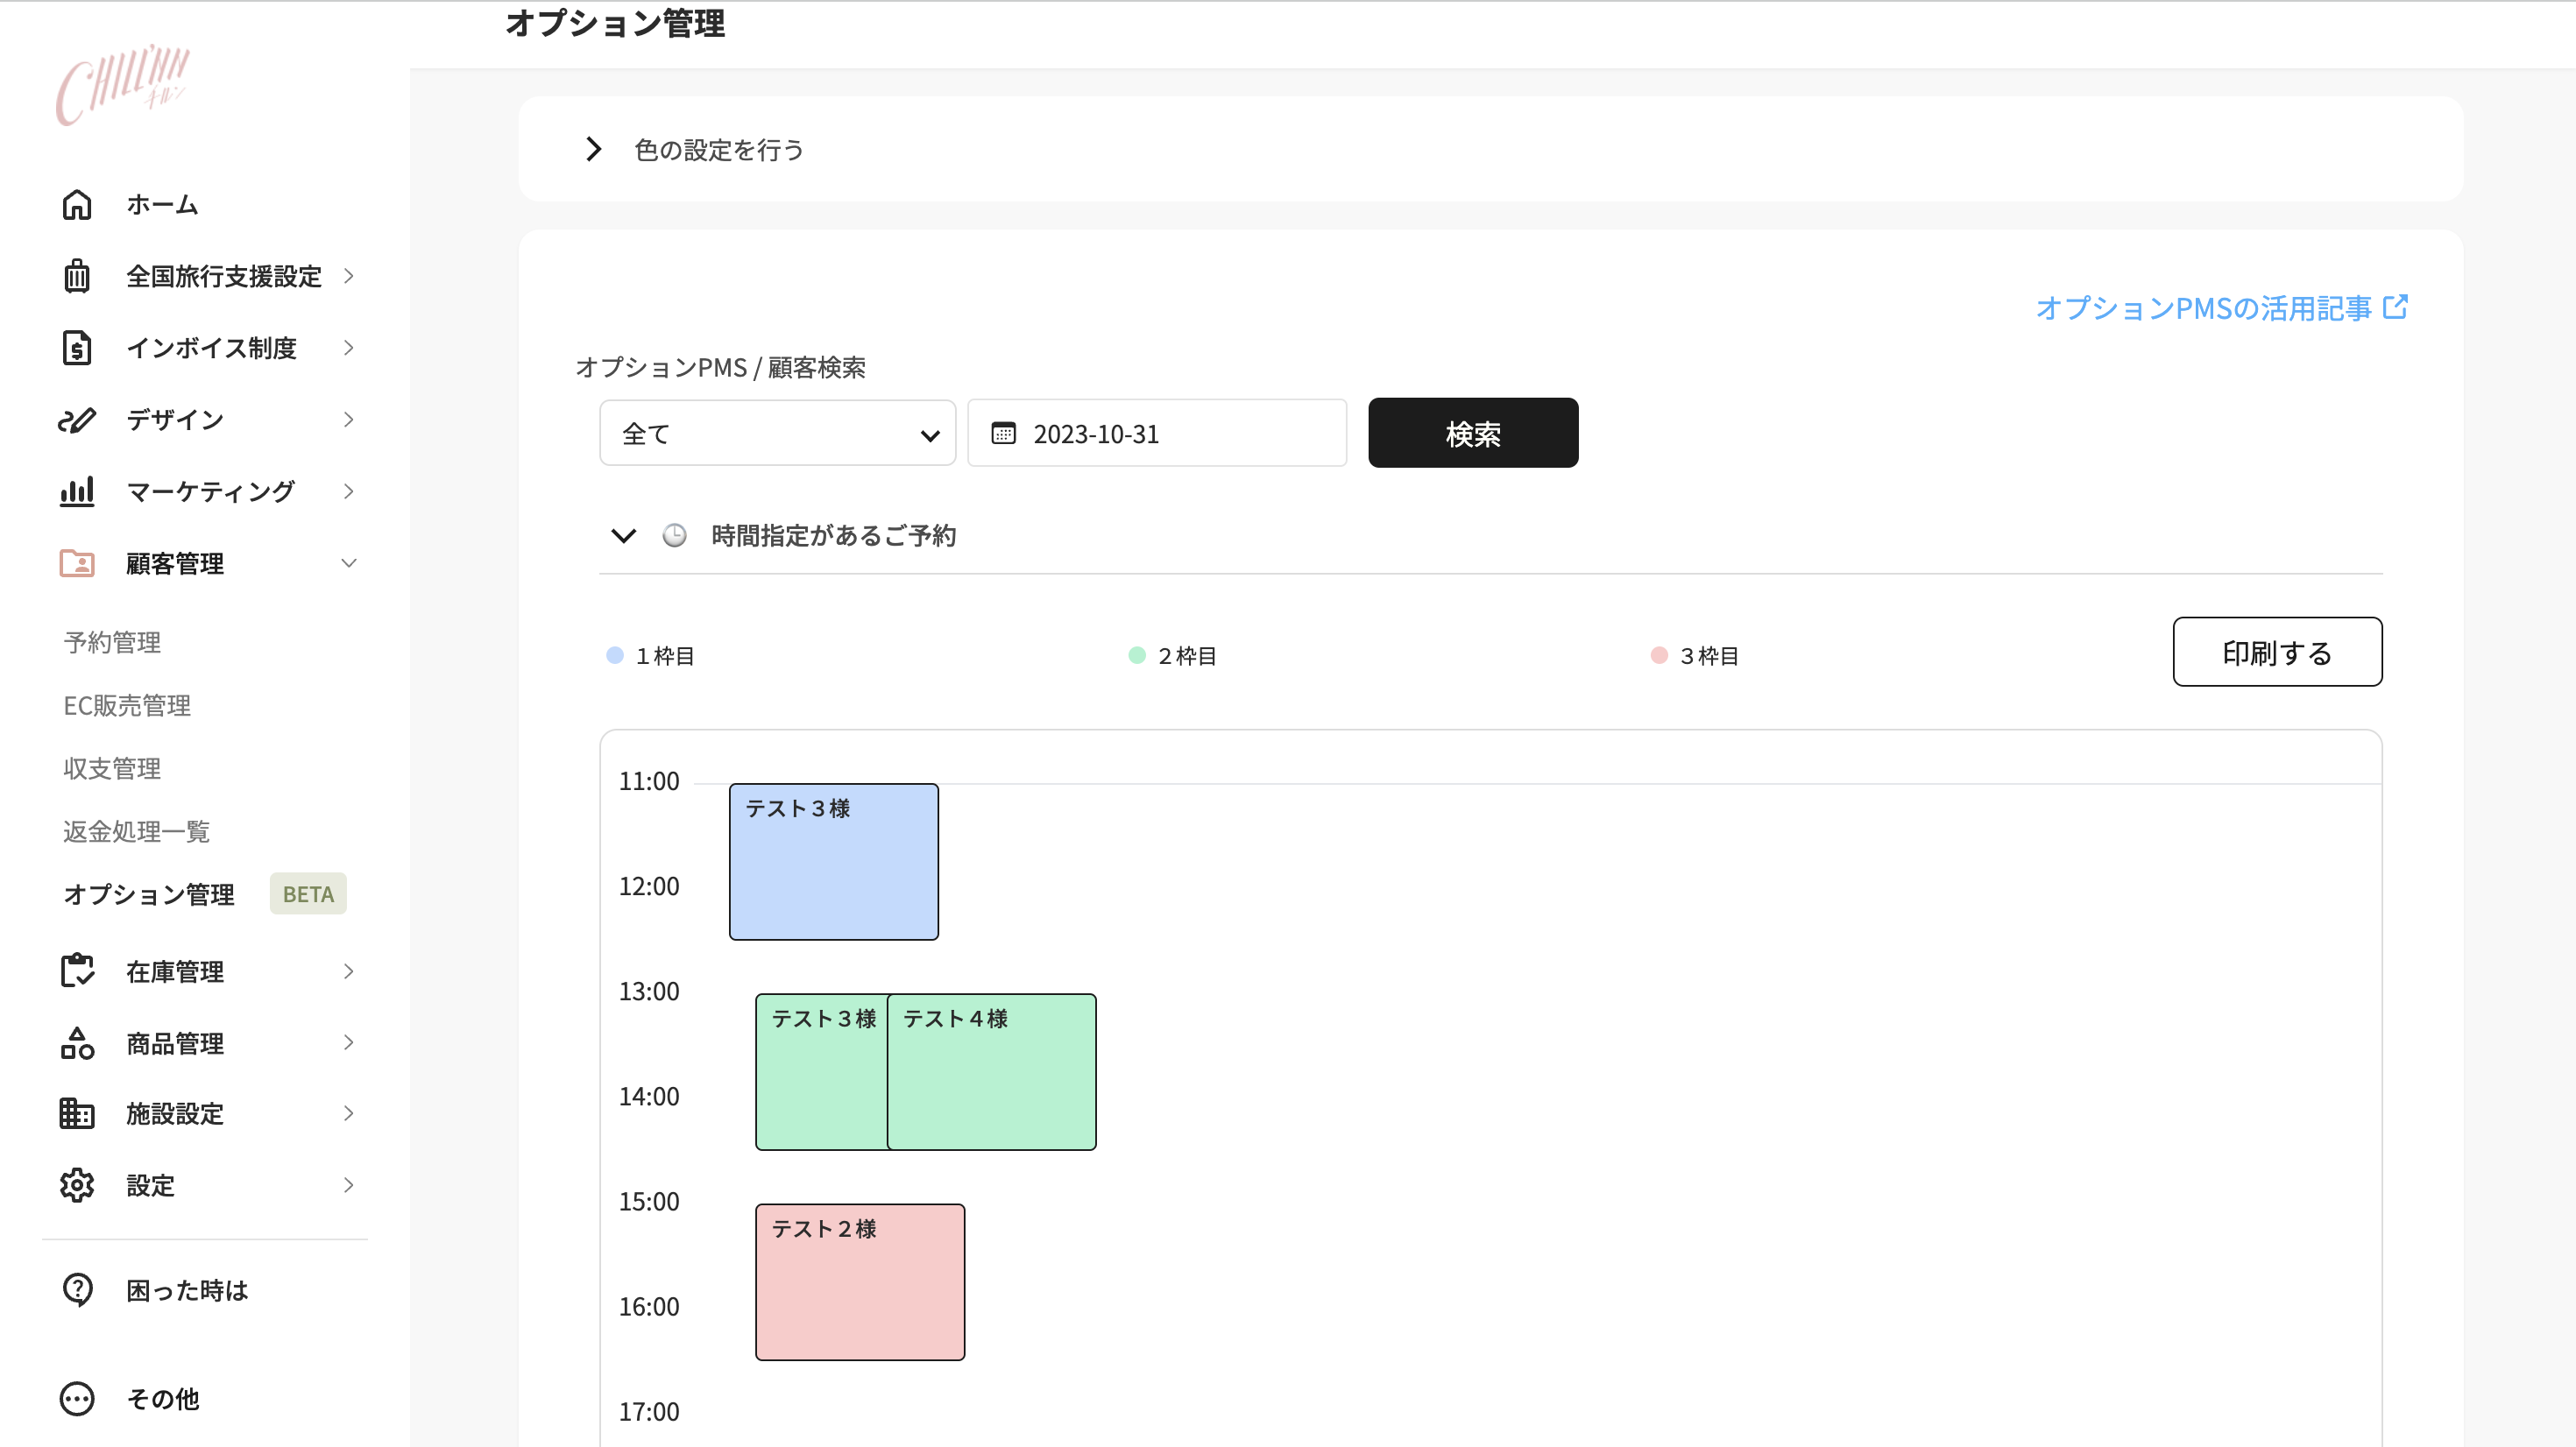
Task: Click the デザイン pen icon
Action: point(77,419)
